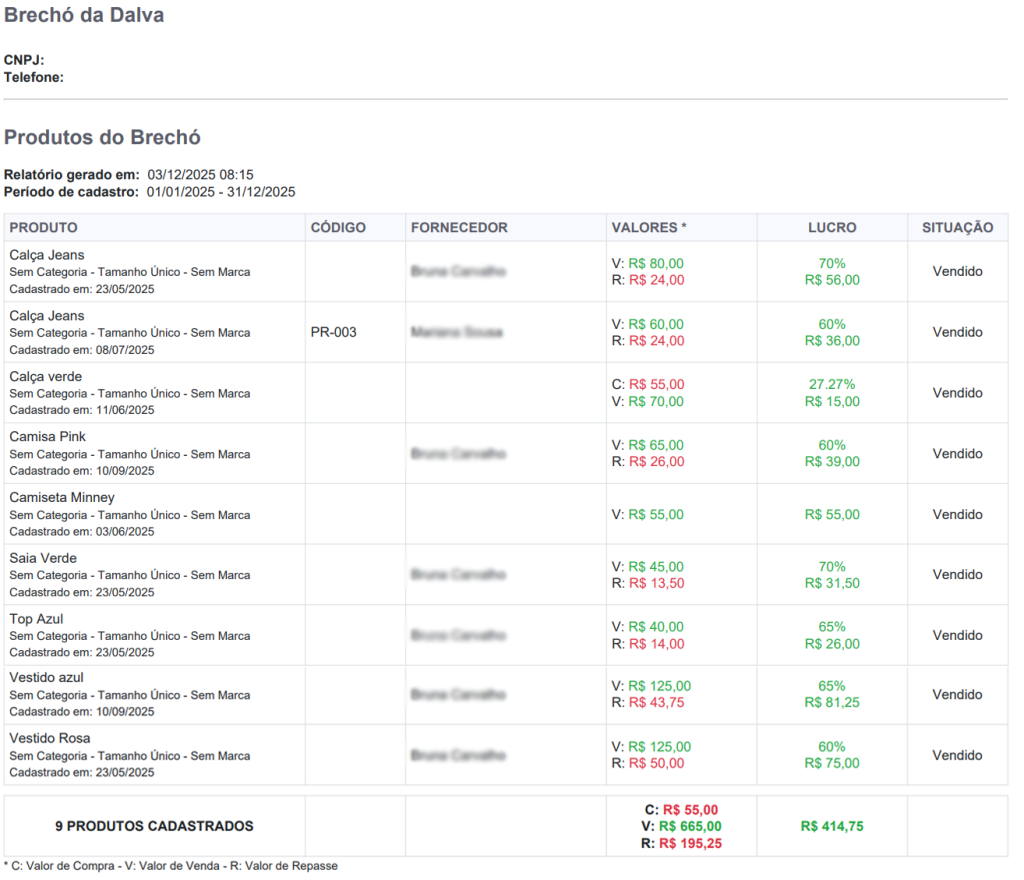Click product code PR-003
Screen dimensions: 1024x880
coord(333,332)
